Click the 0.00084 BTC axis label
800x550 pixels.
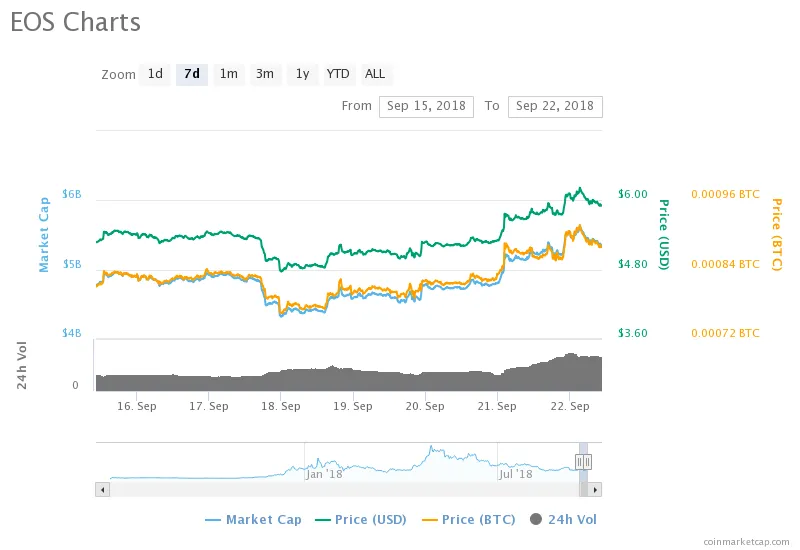point(725,264)
